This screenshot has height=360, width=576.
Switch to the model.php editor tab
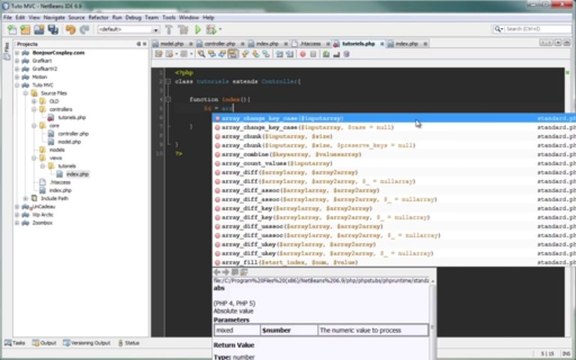click(x=171, y=44)
